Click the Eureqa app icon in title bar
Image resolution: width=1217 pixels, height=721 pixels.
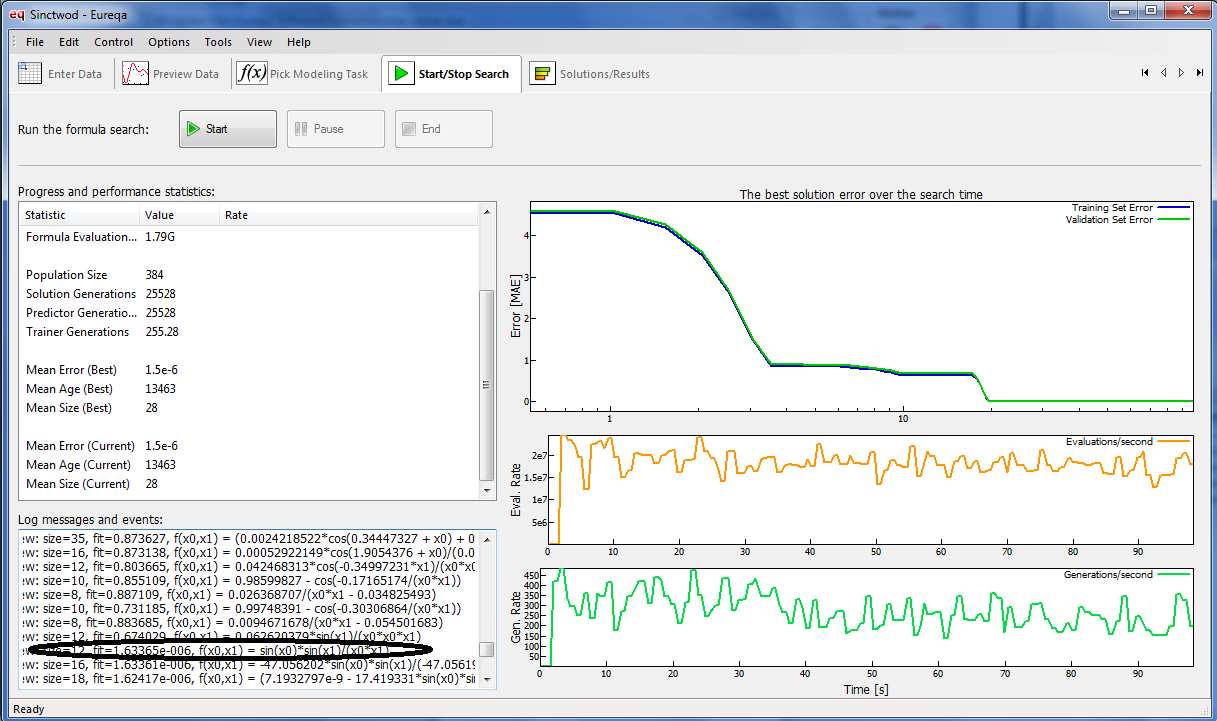tap(16, 15)
